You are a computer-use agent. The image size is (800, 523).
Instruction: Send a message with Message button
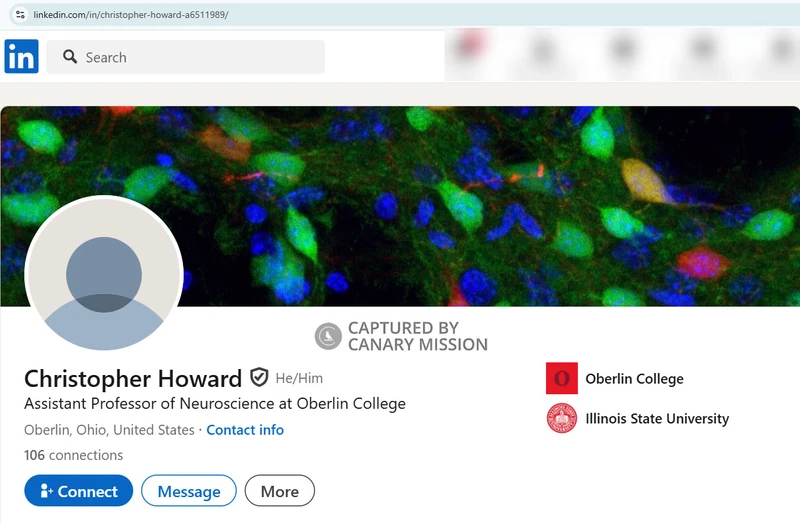click(189, 491)
